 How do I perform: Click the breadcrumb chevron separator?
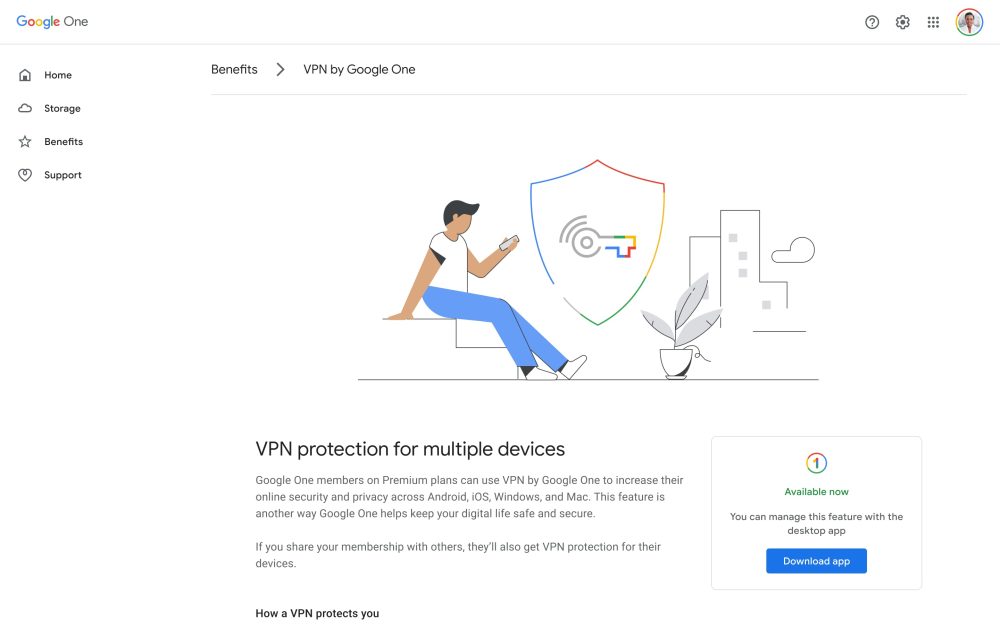click(x=281, y=69)
